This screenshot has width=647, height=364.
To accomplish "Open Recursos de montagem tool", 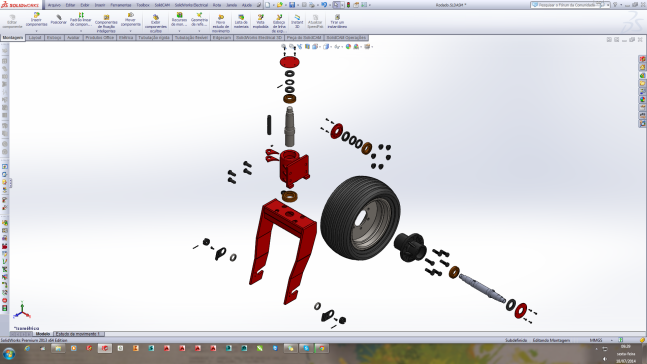I will click(x=179, y=19).
